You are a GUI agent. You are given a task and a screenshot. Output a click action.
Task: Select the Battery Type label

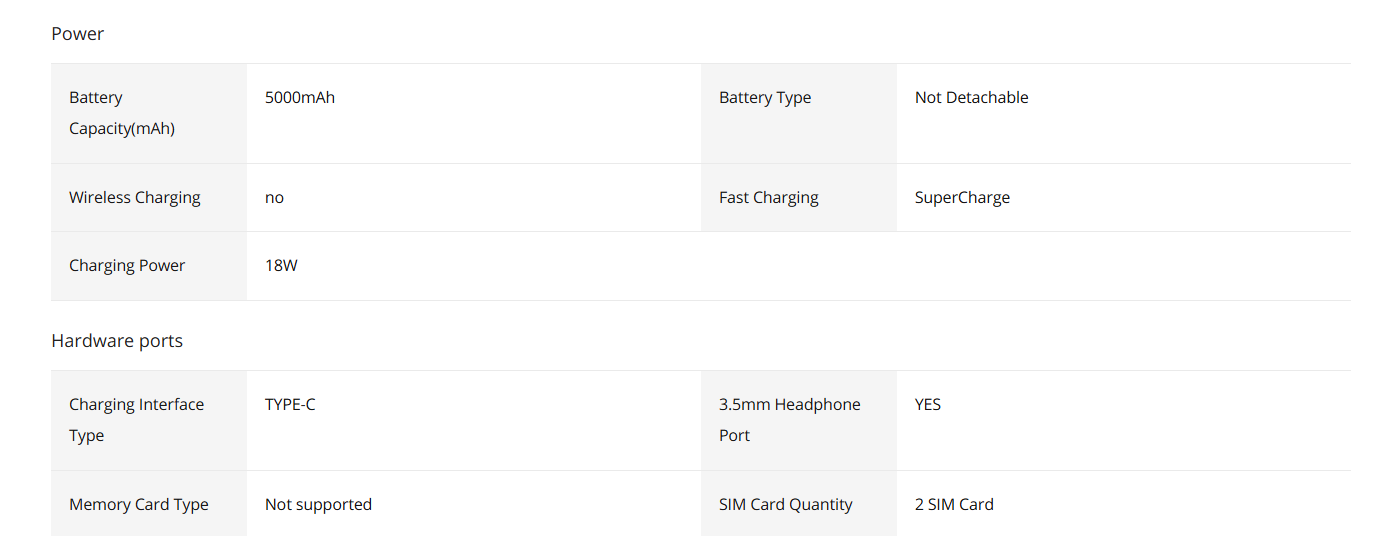pos(765,98)
